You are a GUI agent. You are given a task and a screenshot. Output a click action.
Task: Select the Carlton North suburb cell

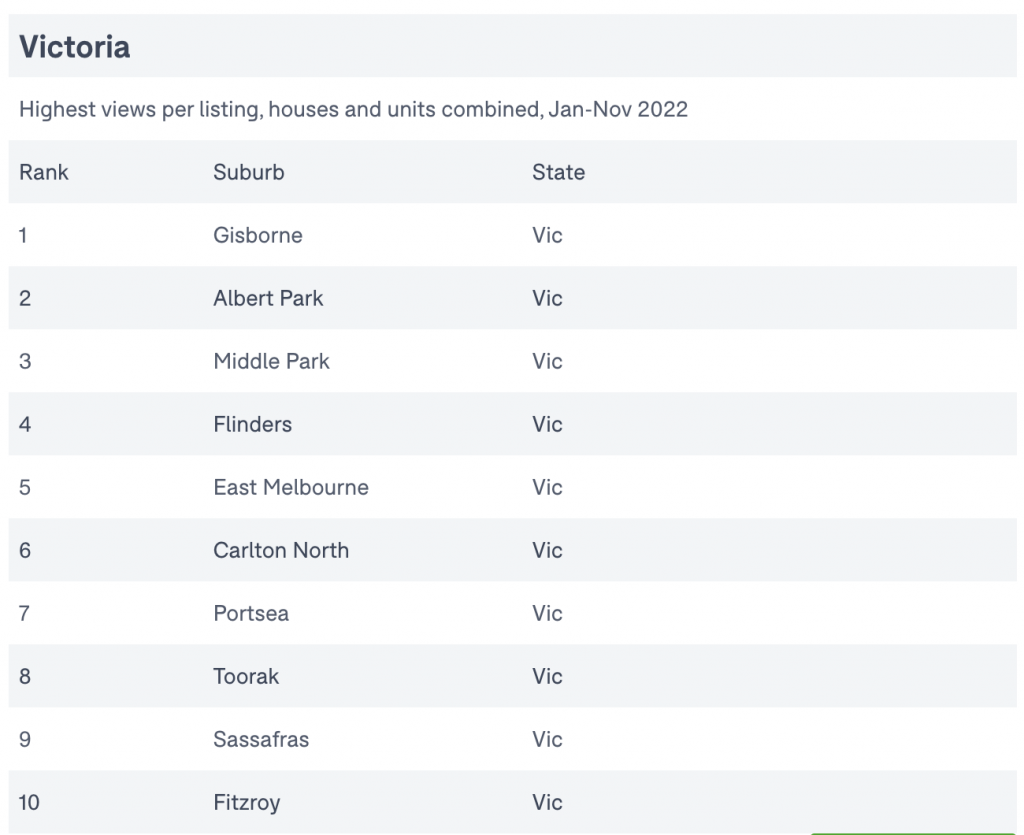[281, 550]
